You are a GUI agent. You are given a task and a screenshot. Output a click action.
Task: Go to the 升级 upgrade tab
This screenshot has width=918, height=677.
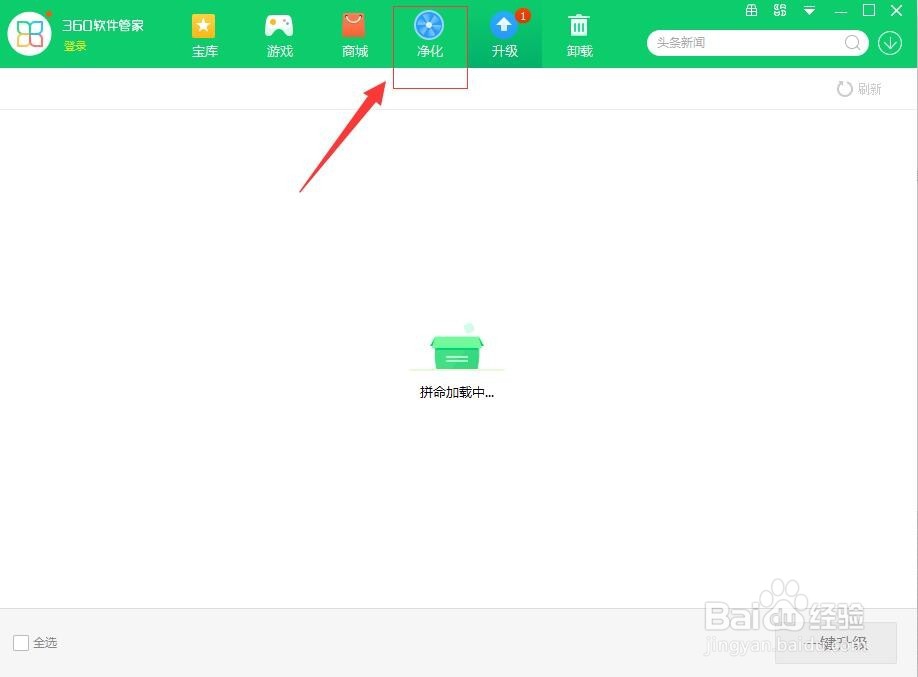[x=505, y=36]
